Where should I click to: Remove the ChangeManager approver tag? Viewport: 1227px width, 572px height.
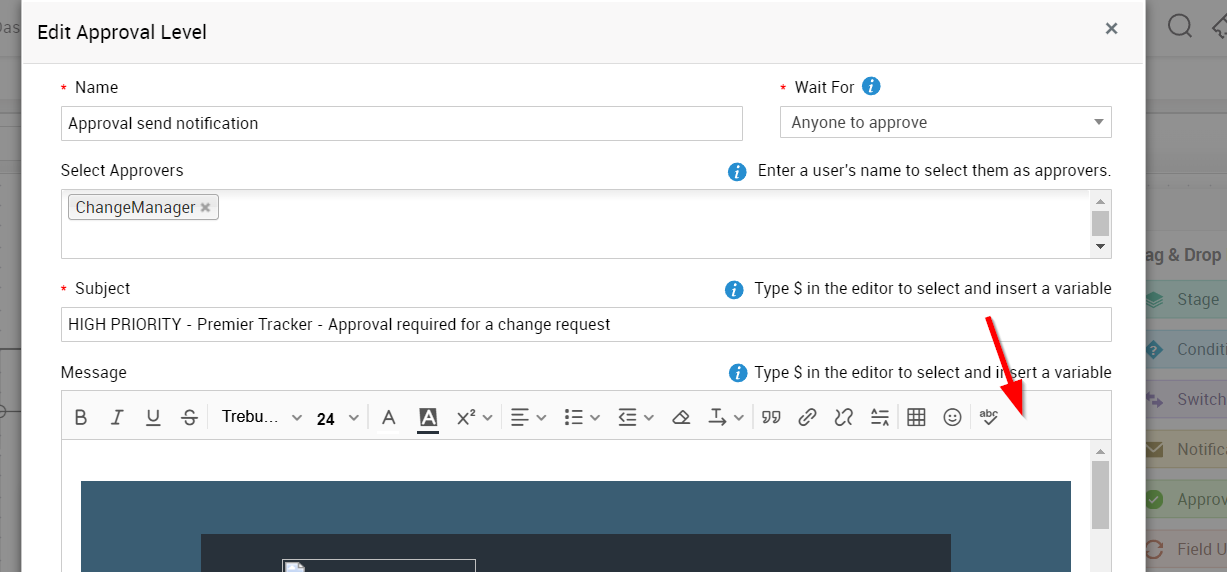(205, 207)
